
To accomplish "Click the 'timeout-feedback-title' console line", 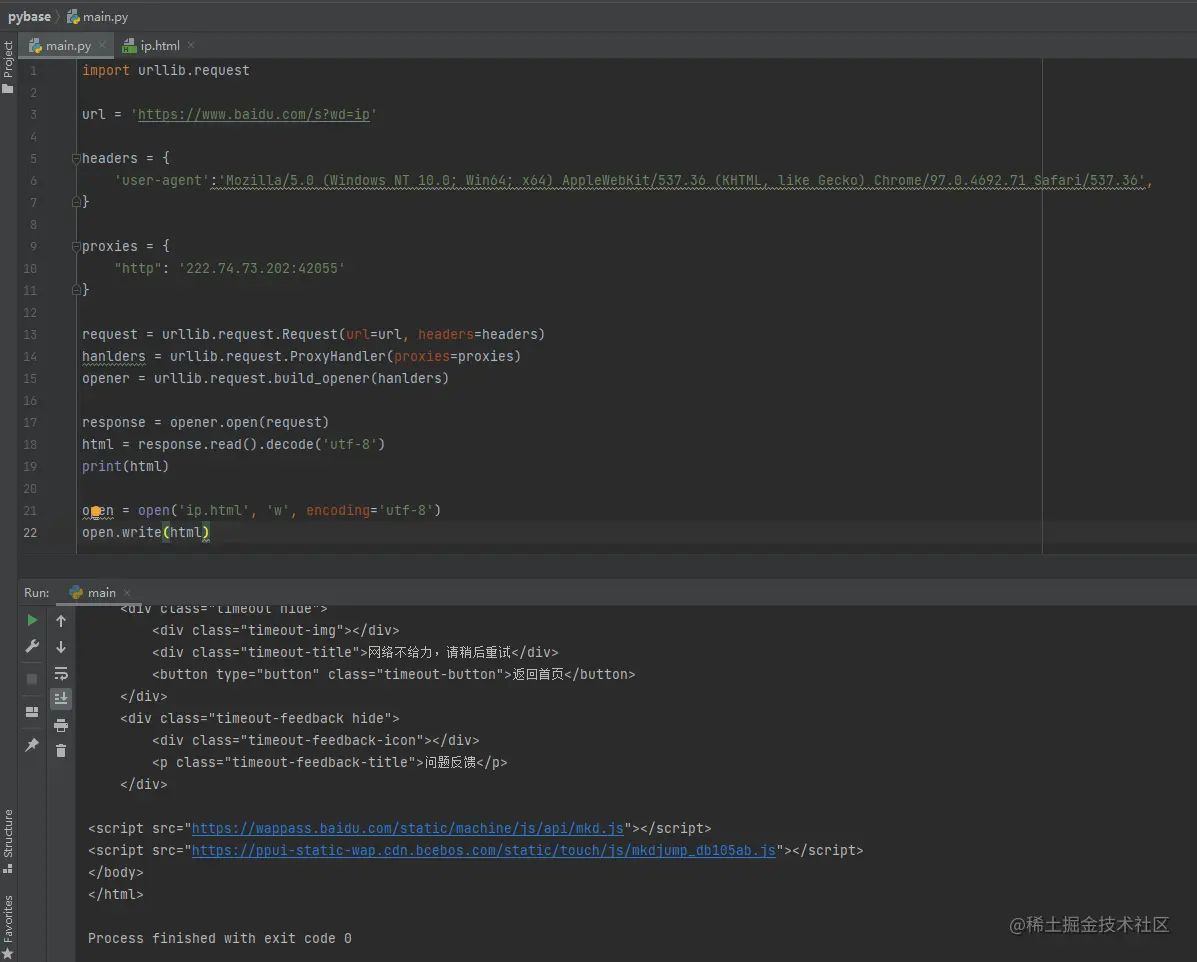I will (329, 763).
